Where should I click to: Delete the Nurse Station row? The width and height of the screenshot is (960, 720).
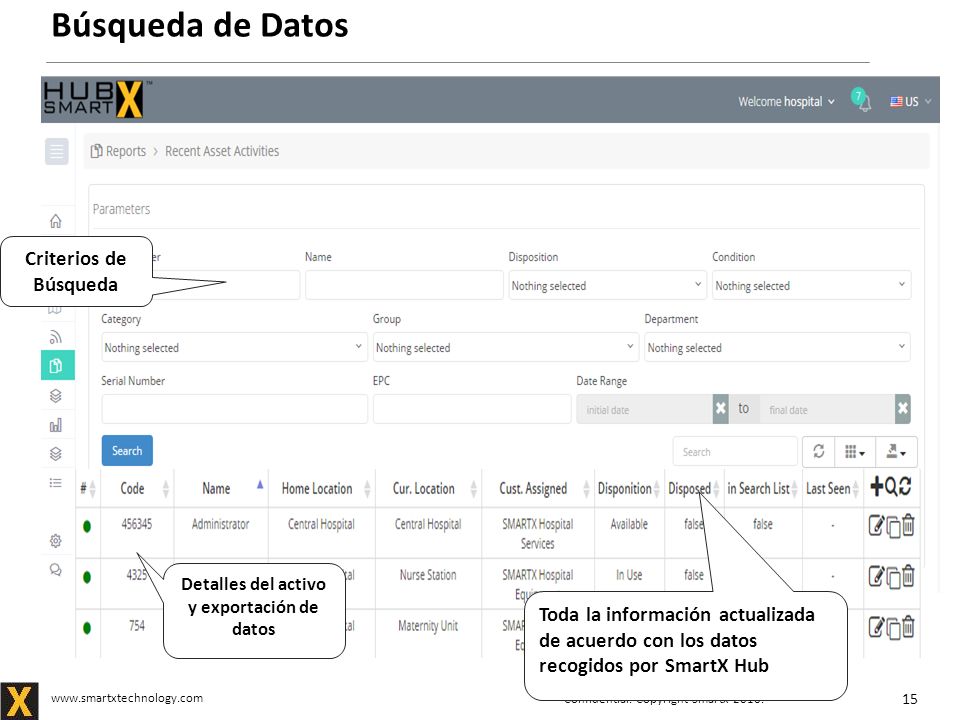(908, 576)
